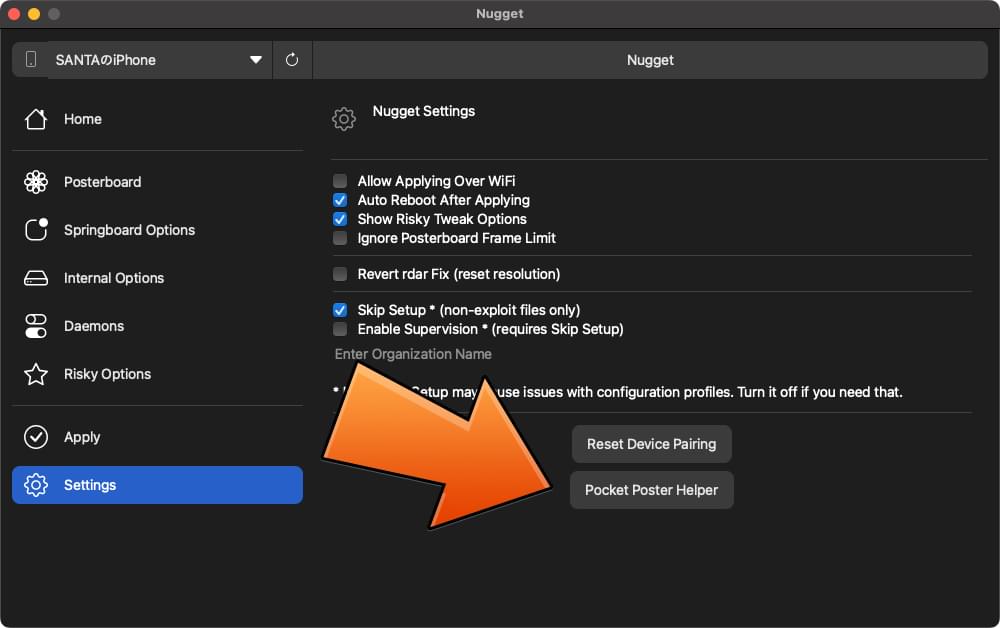1000x628 pixels.
Task: Select the Settings sidebar item
Action: 157,485
